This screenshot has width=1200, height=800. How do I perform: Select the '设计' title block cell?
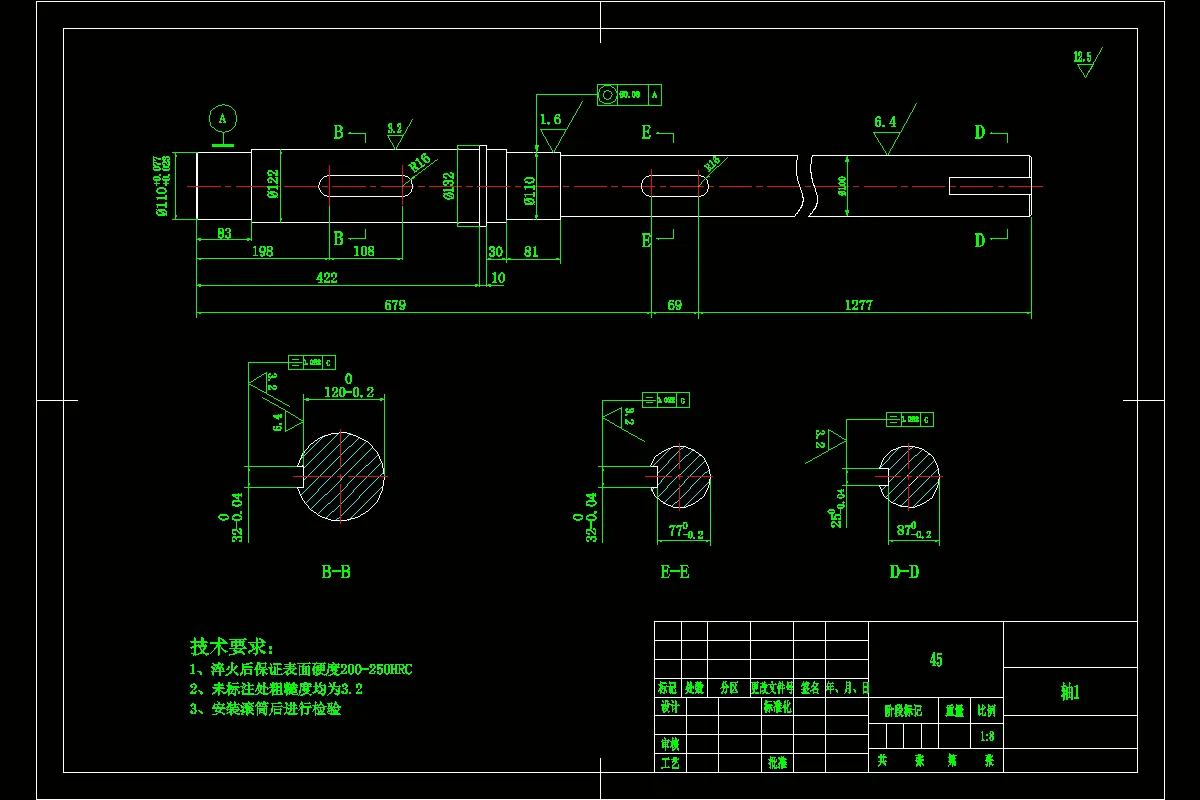[x=670, y=706]
